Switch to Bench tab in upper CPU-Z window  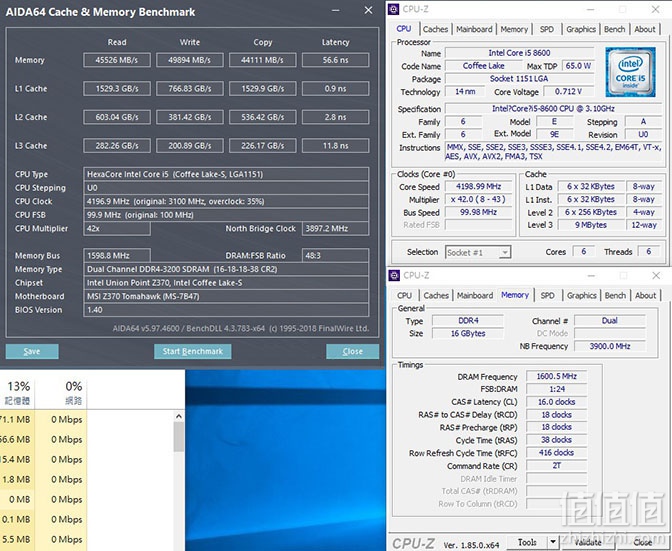[x=615, y=29]
